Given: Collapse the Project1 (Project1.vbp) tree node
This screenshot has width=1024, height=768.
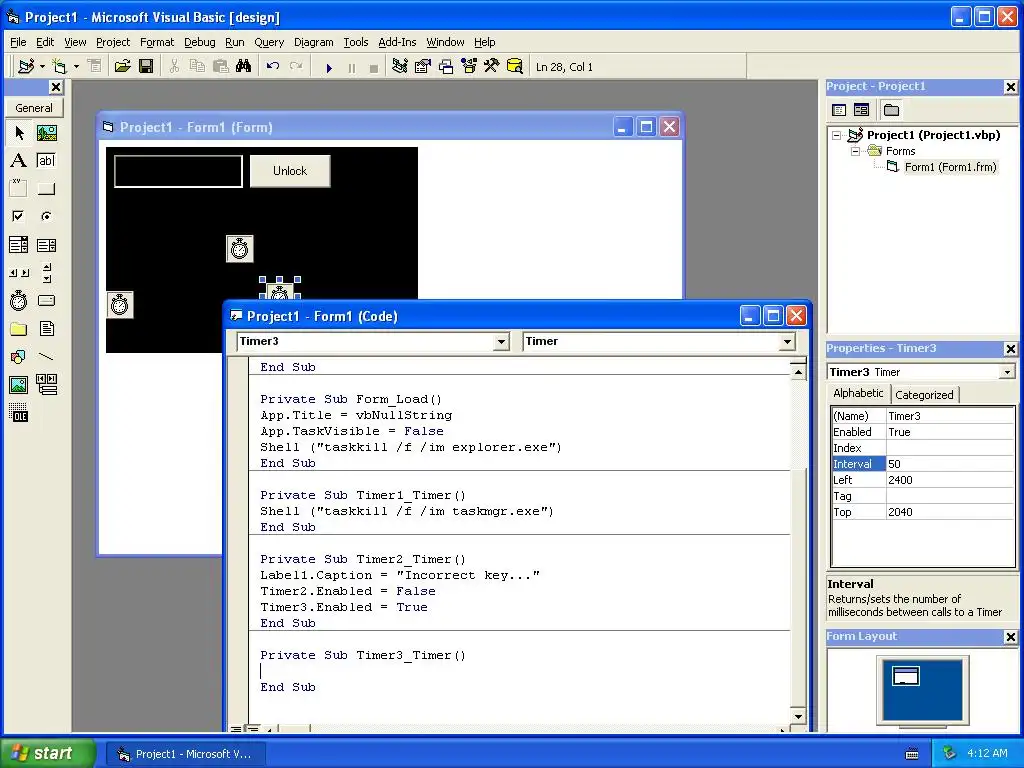Looking at the screenshot, I should coord(836,136).
